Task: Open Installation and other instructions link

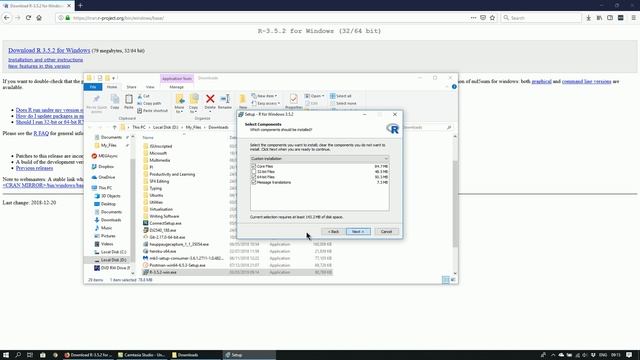Action: pos(45,60)
